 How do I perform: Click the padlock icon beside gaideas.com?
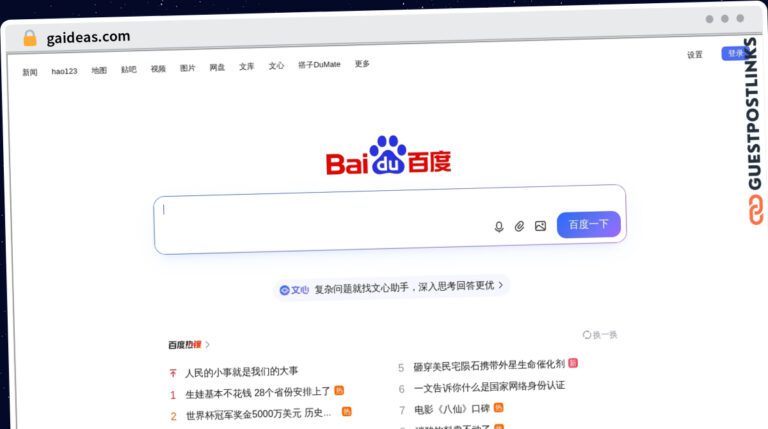click(x=30, y=38)
